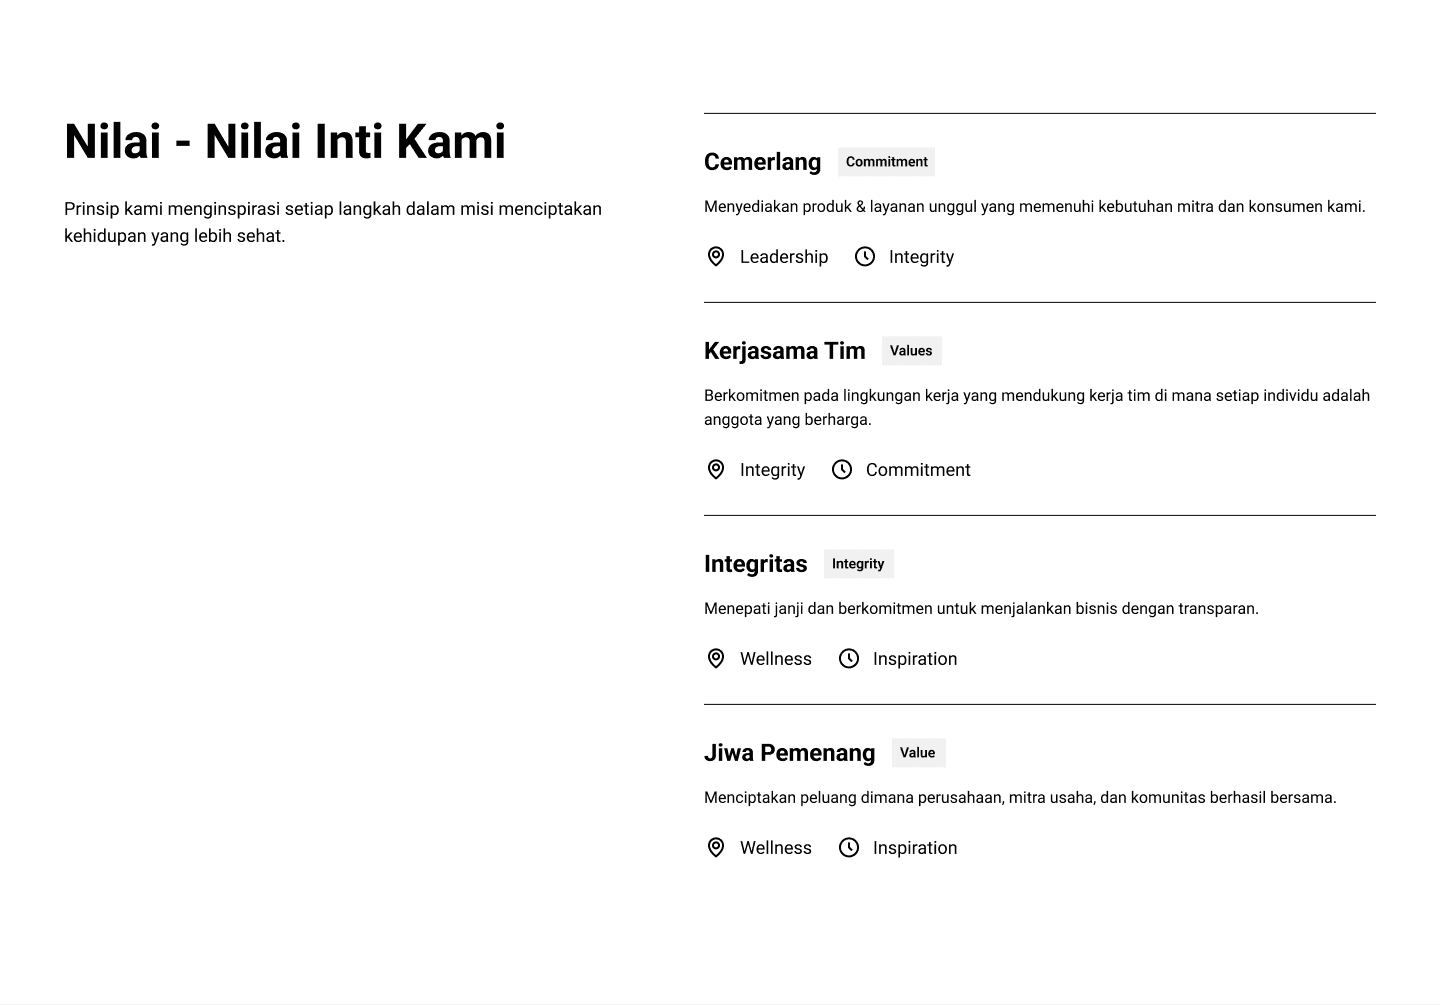Screen dimensions: 1440x1005
Task: Click the Integrity tag beside Integritas heading
Action: 858,564
